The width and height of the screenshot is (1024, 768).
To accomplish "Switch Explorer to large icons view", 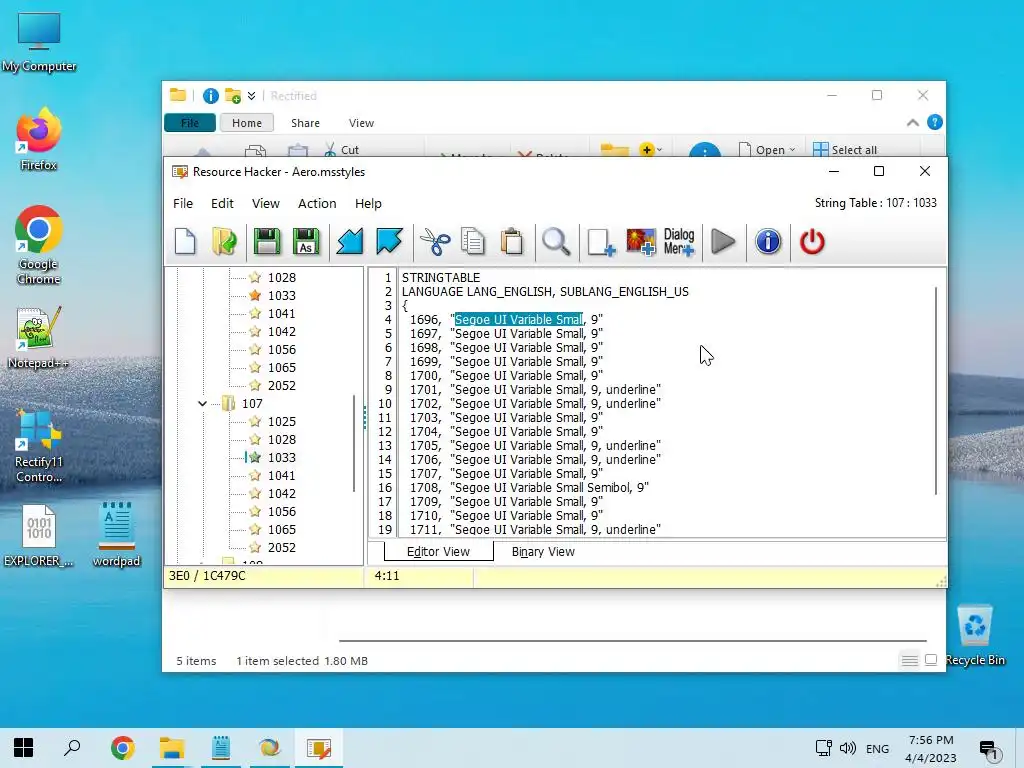I will (x=931, y=660).
